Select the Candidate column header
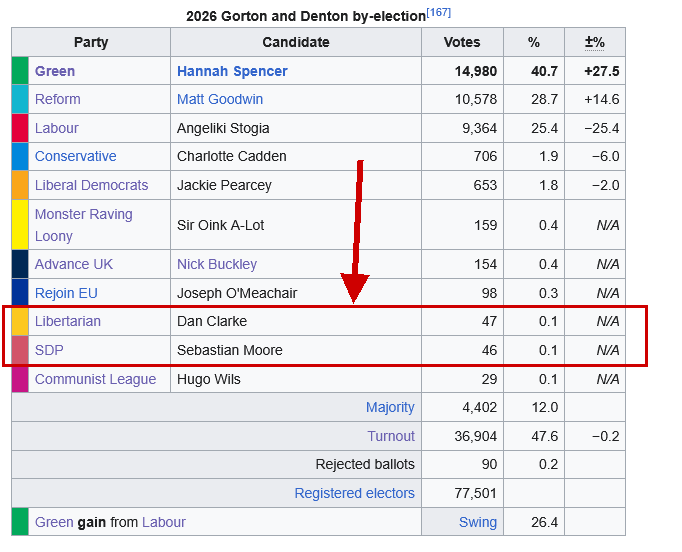The image size is (682, 552). 296,42
